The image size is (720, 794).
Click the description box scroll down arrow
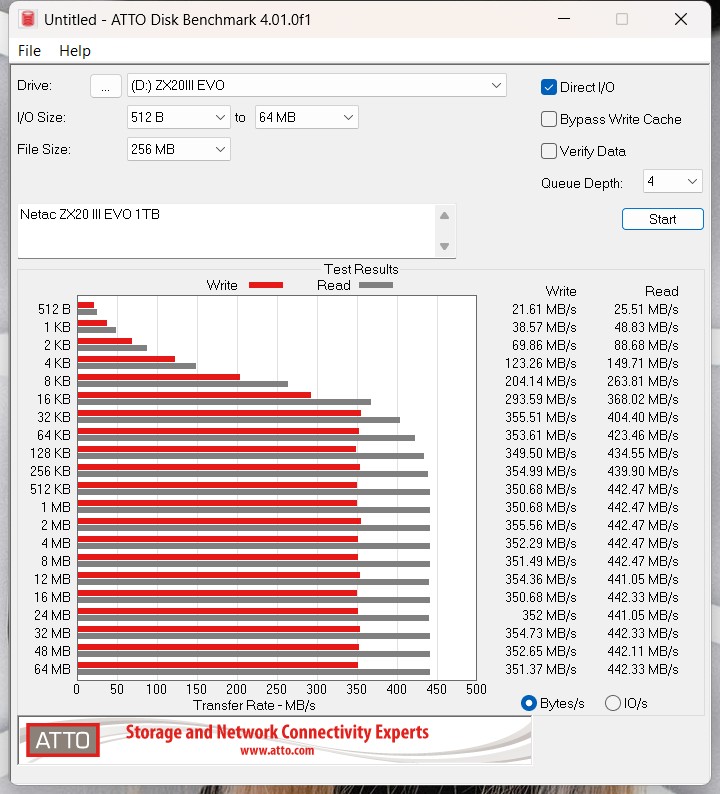[445, 247]
